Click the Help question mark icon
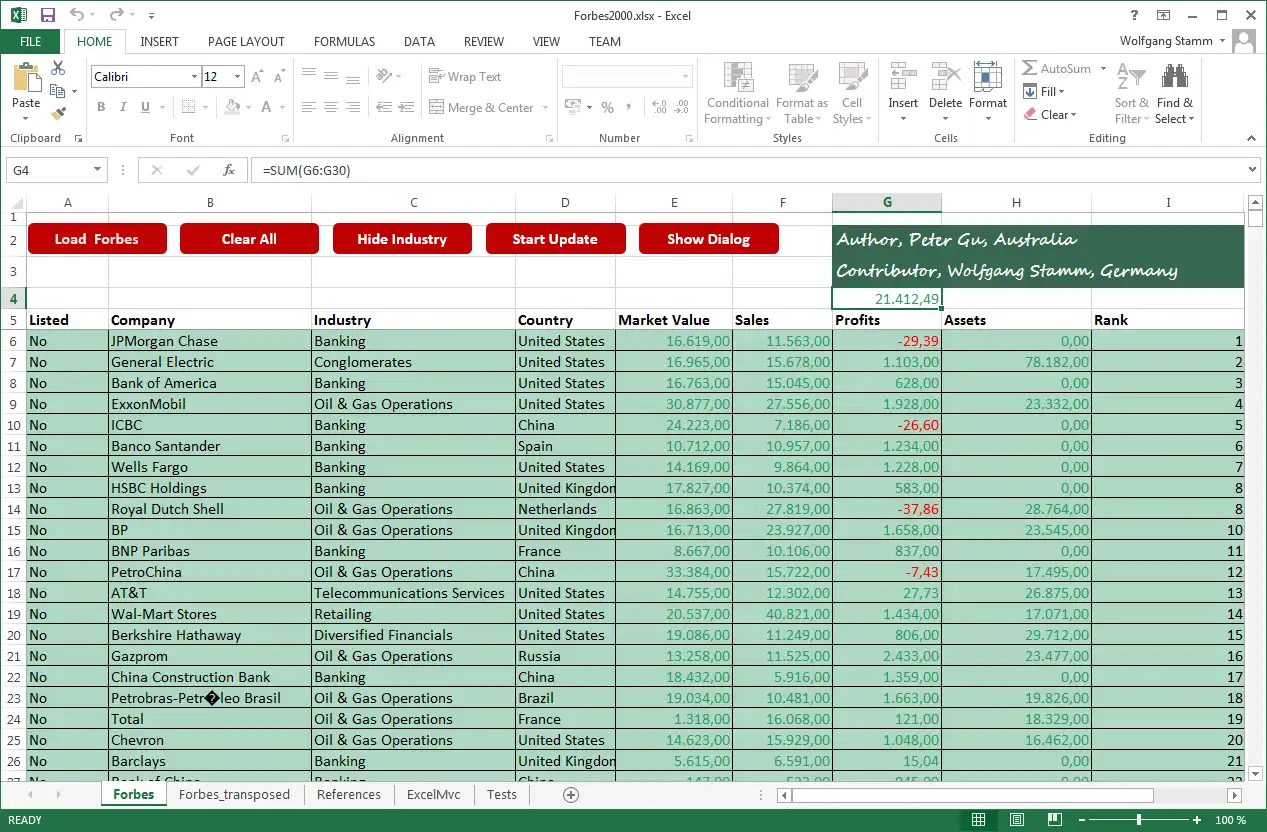 (x=1134, y=15)
